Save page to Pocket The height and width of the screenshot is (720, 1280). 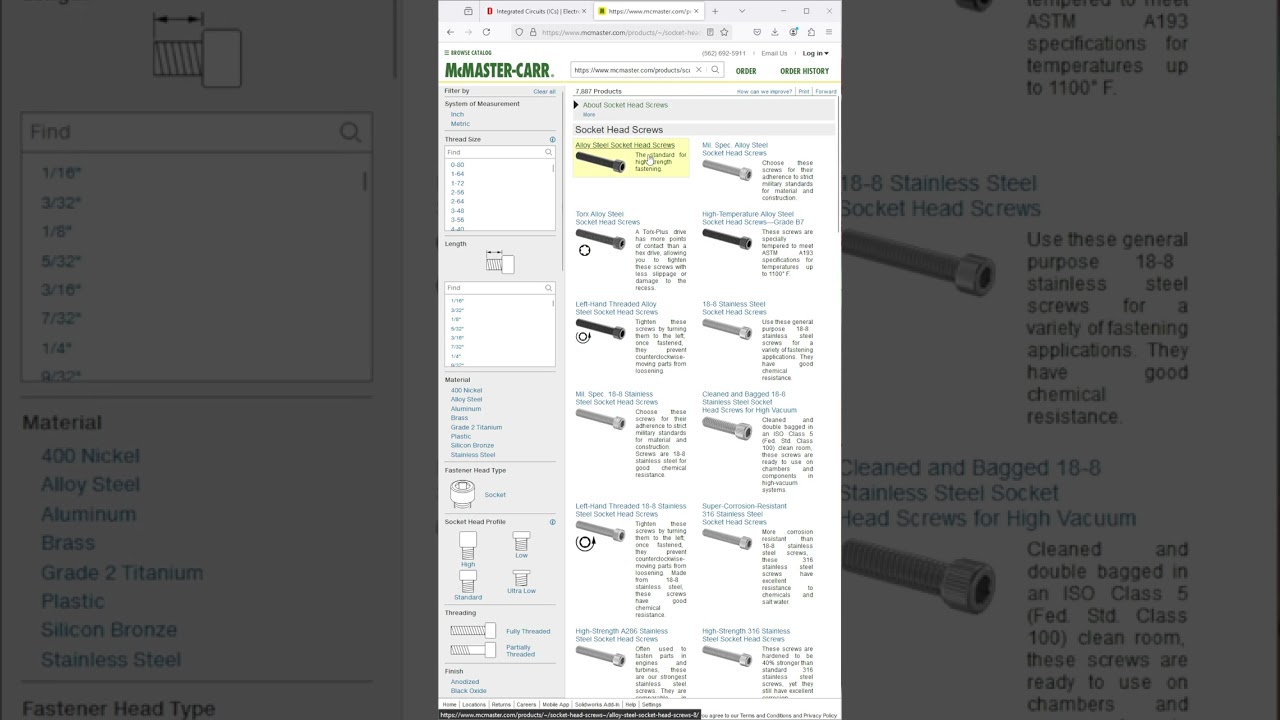click(757, 32)
